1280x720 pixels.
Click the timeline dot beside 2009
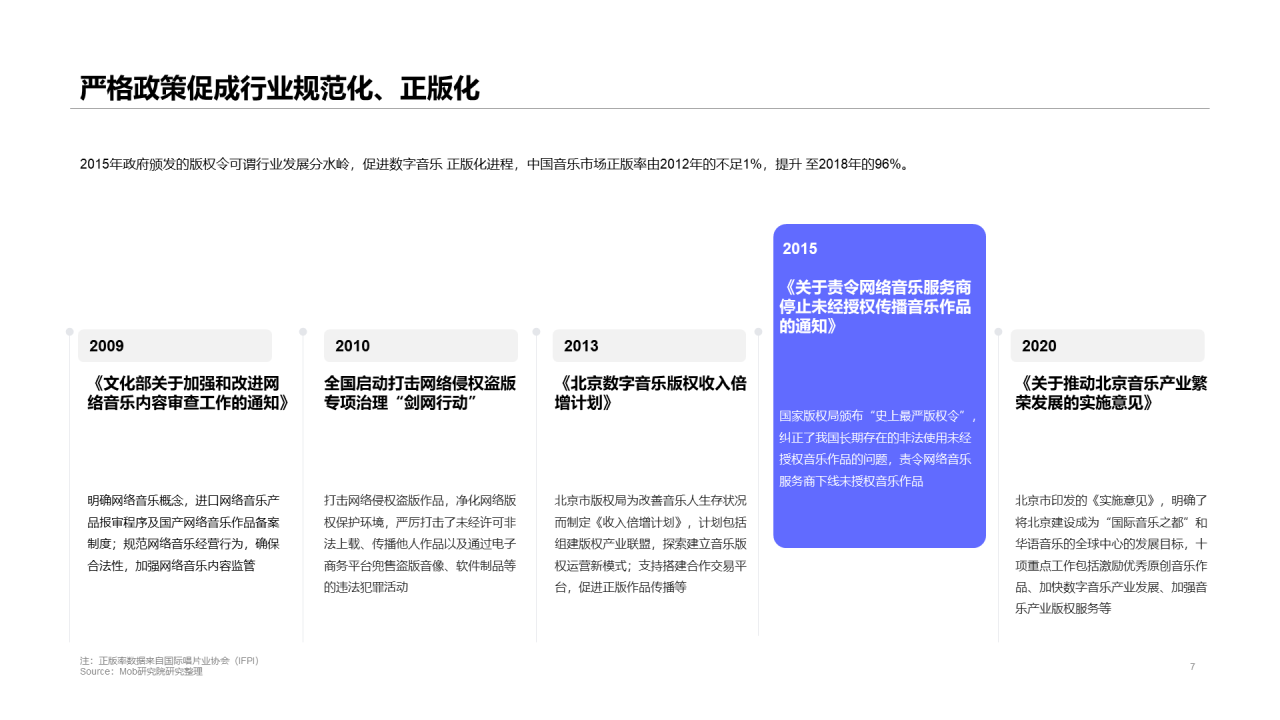[x=70, y=331]
